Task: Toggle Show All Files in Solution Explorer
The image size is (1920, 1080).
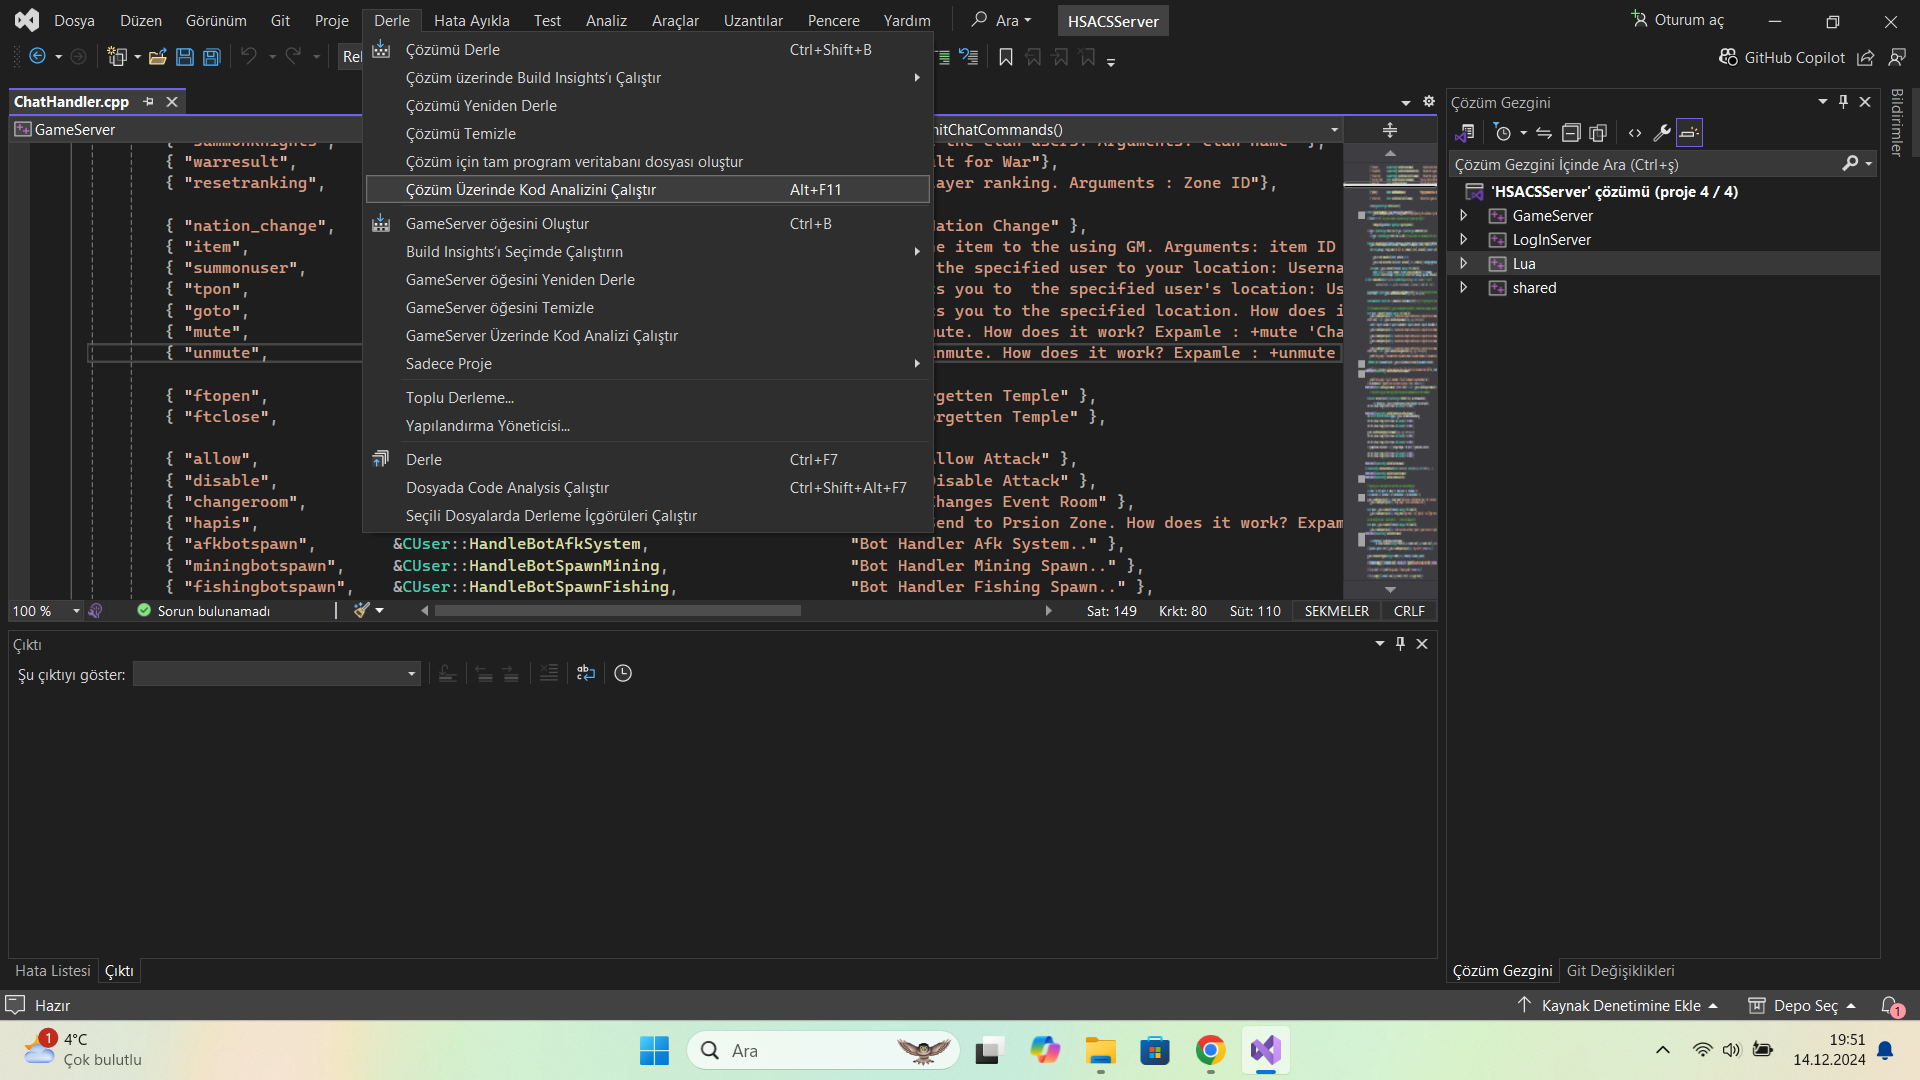Action: pos(1598,132)
